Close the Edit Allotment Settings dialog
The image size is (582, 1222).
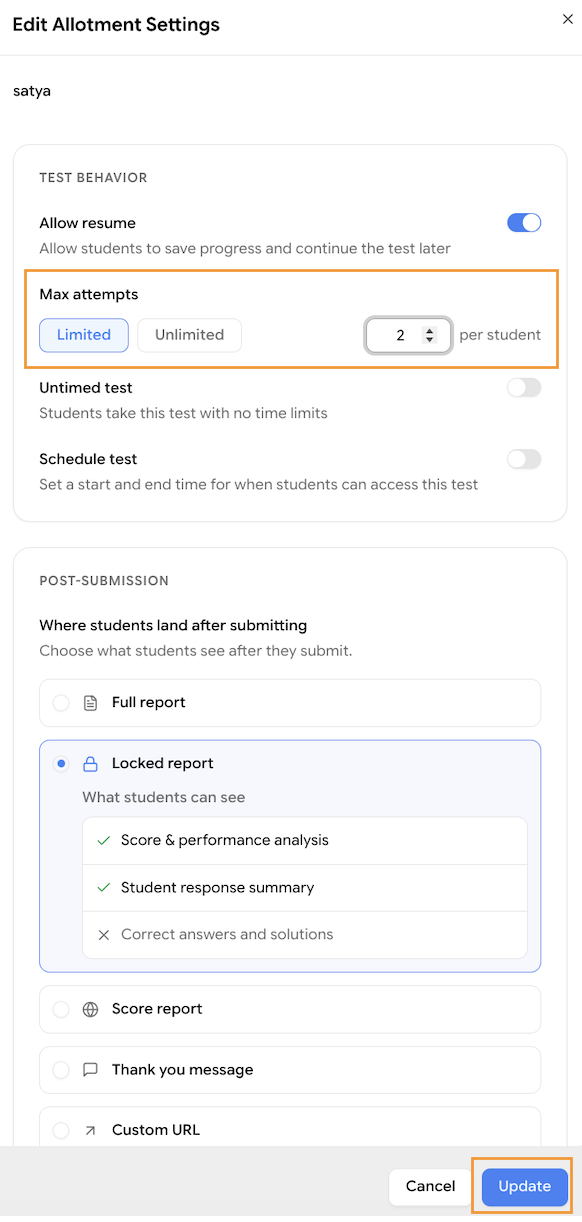(568, 19)
